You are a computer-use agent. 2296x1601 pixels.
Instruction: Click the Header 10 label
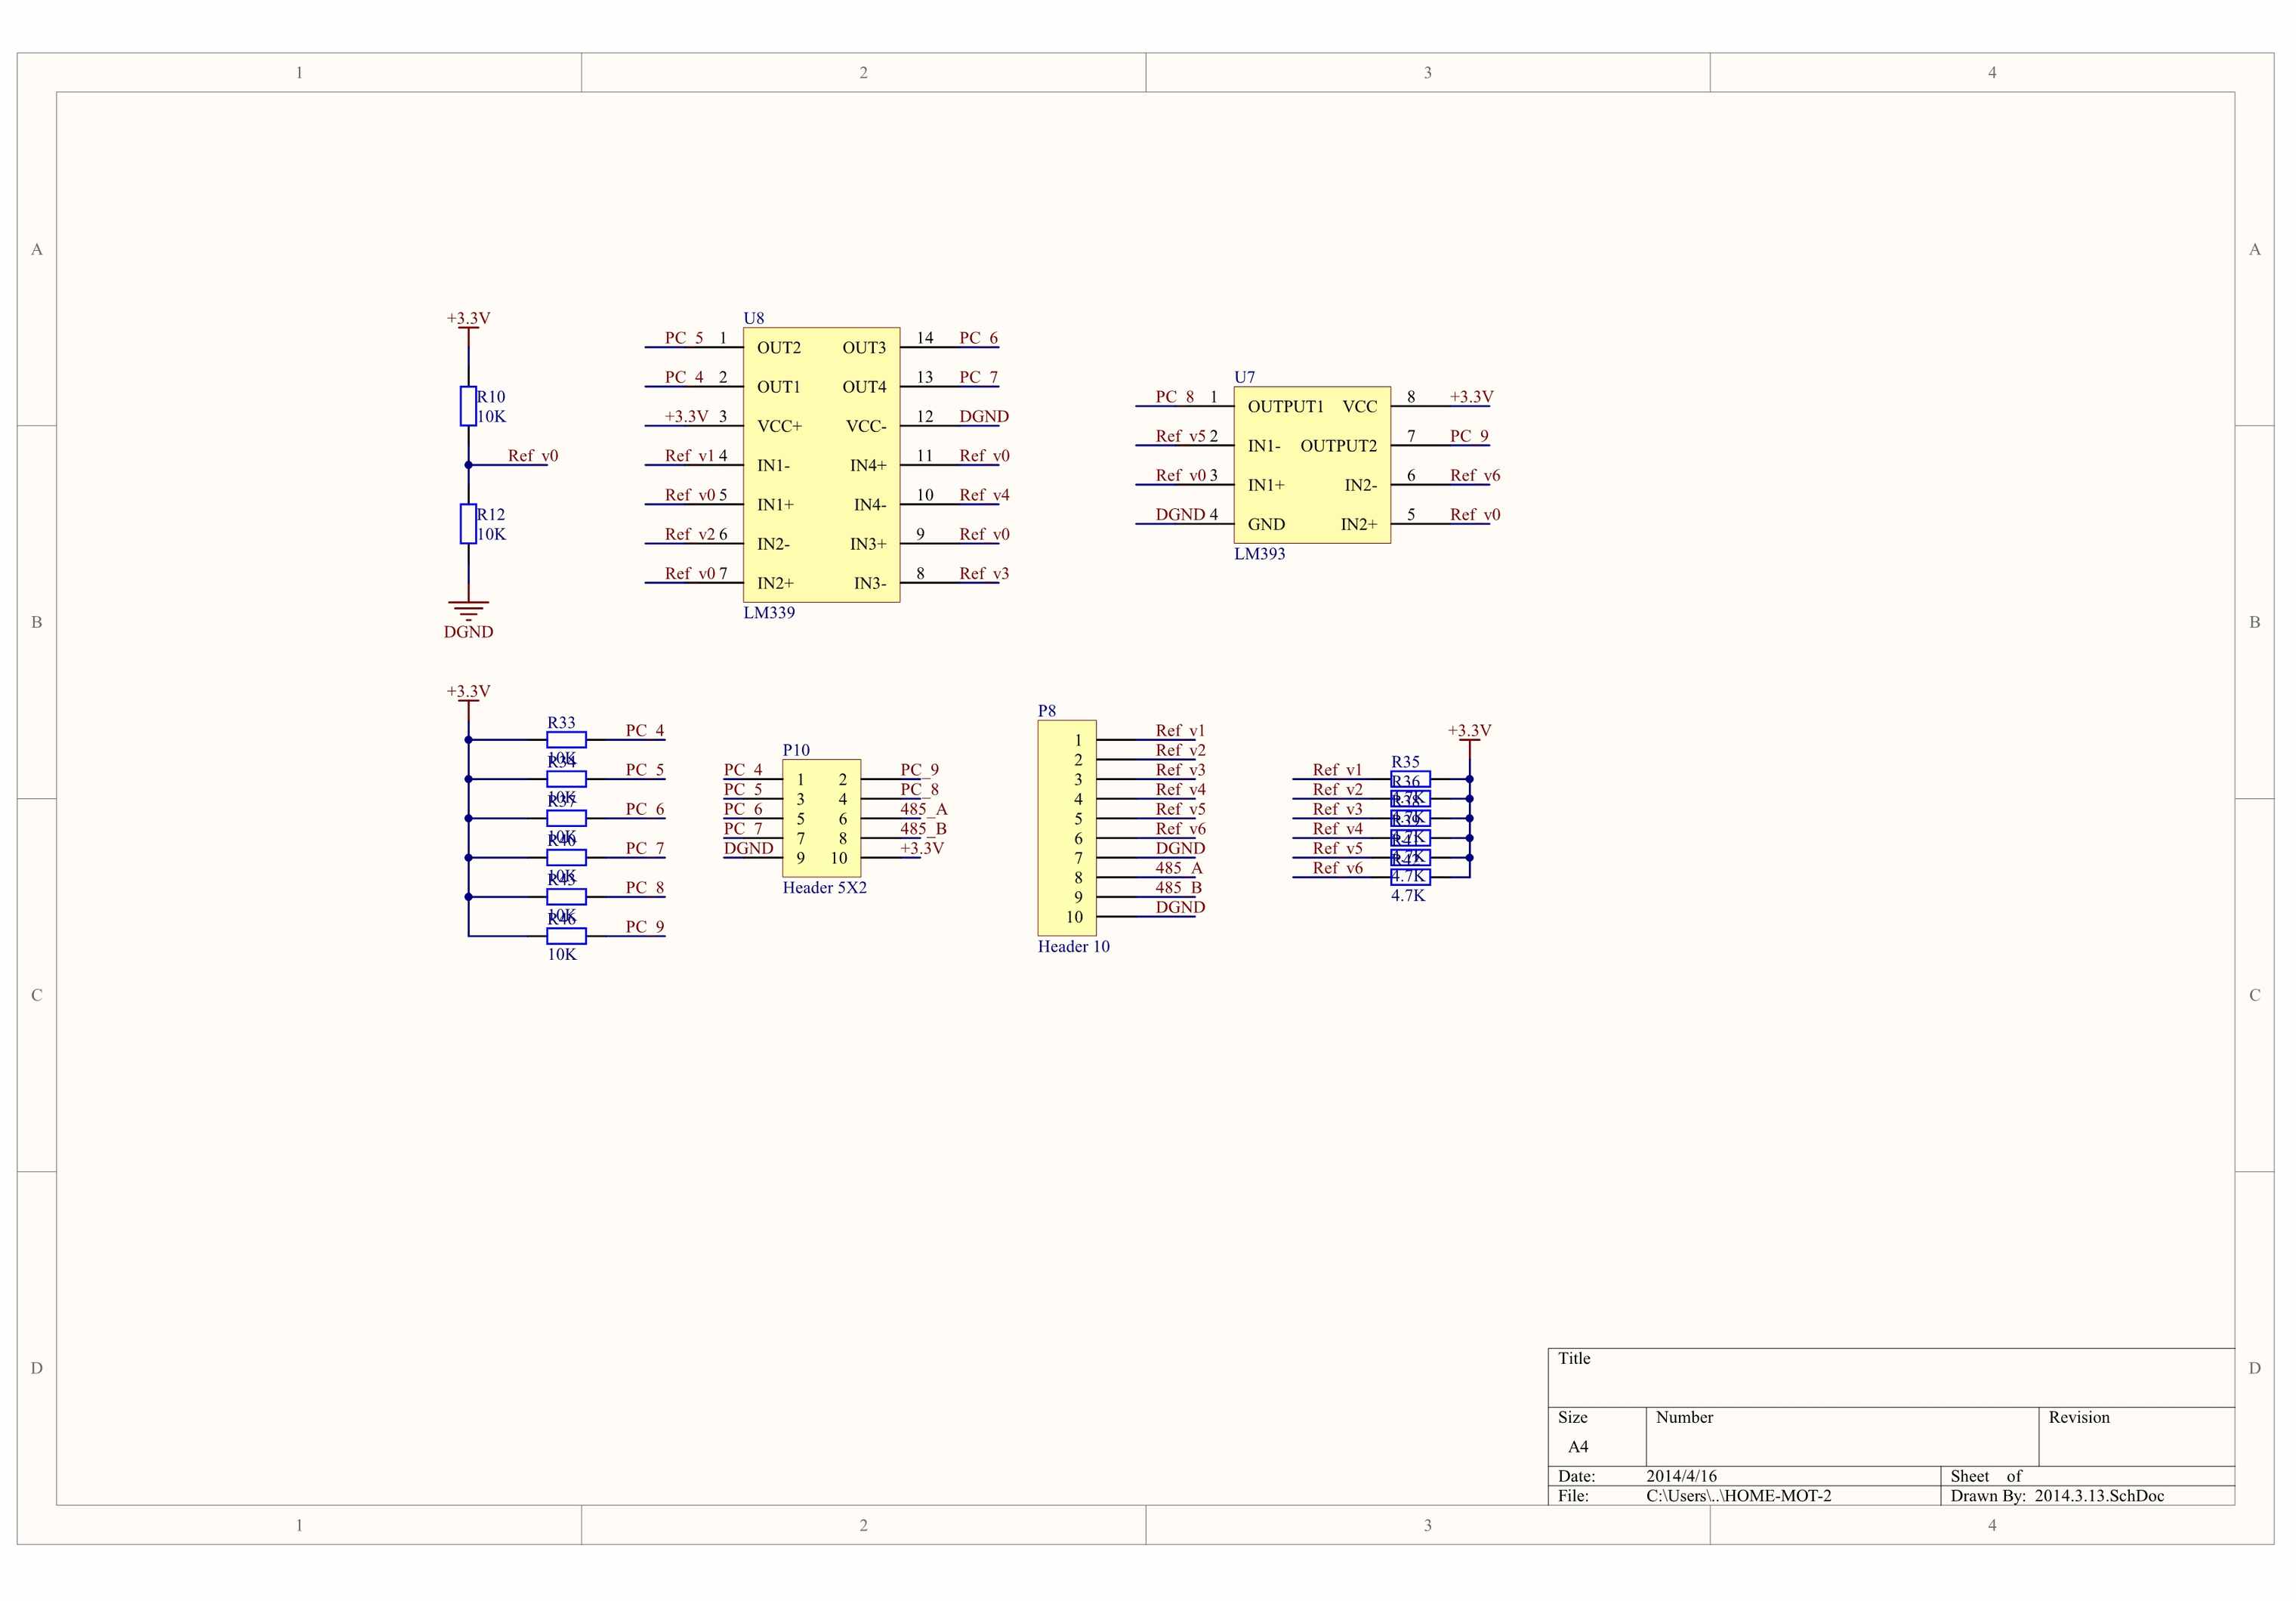[1073, 946]
